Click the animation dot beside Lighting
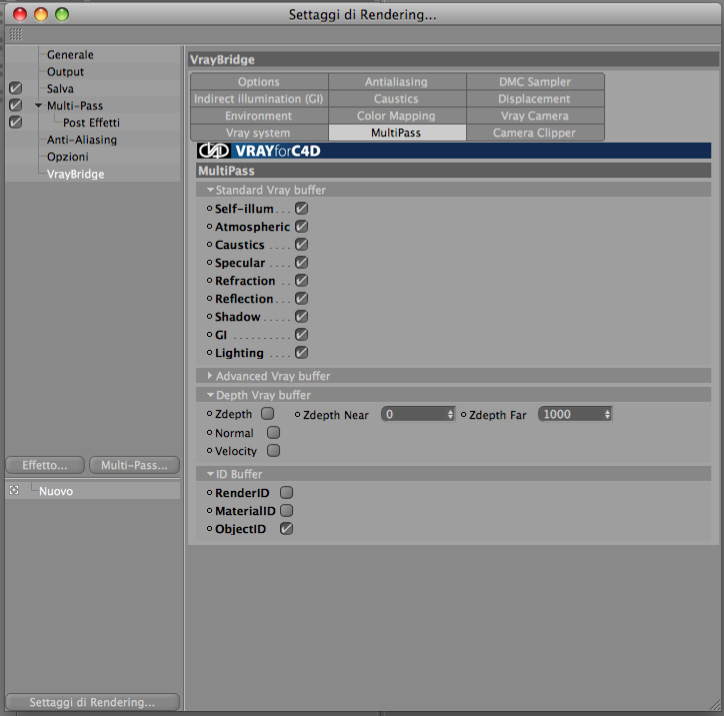724x716 pixels. (209, 353)
